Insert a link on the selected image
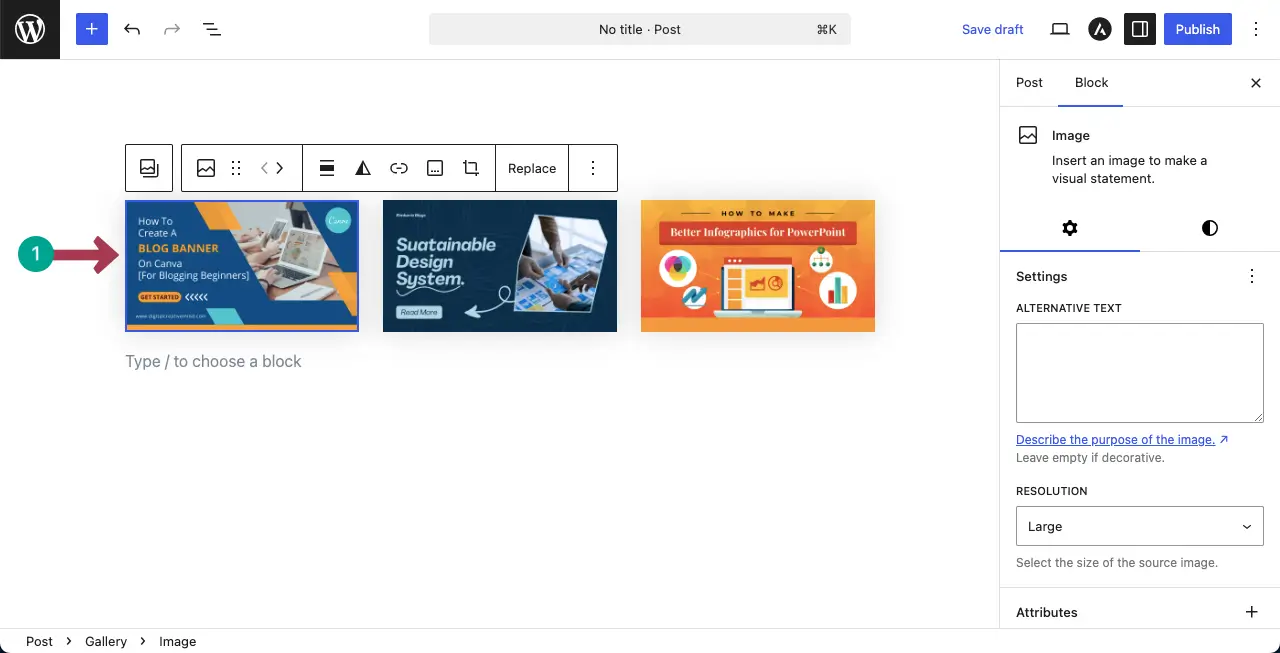Image resolution: width=1280 pixels, height=653 pixels. (399, 168)
